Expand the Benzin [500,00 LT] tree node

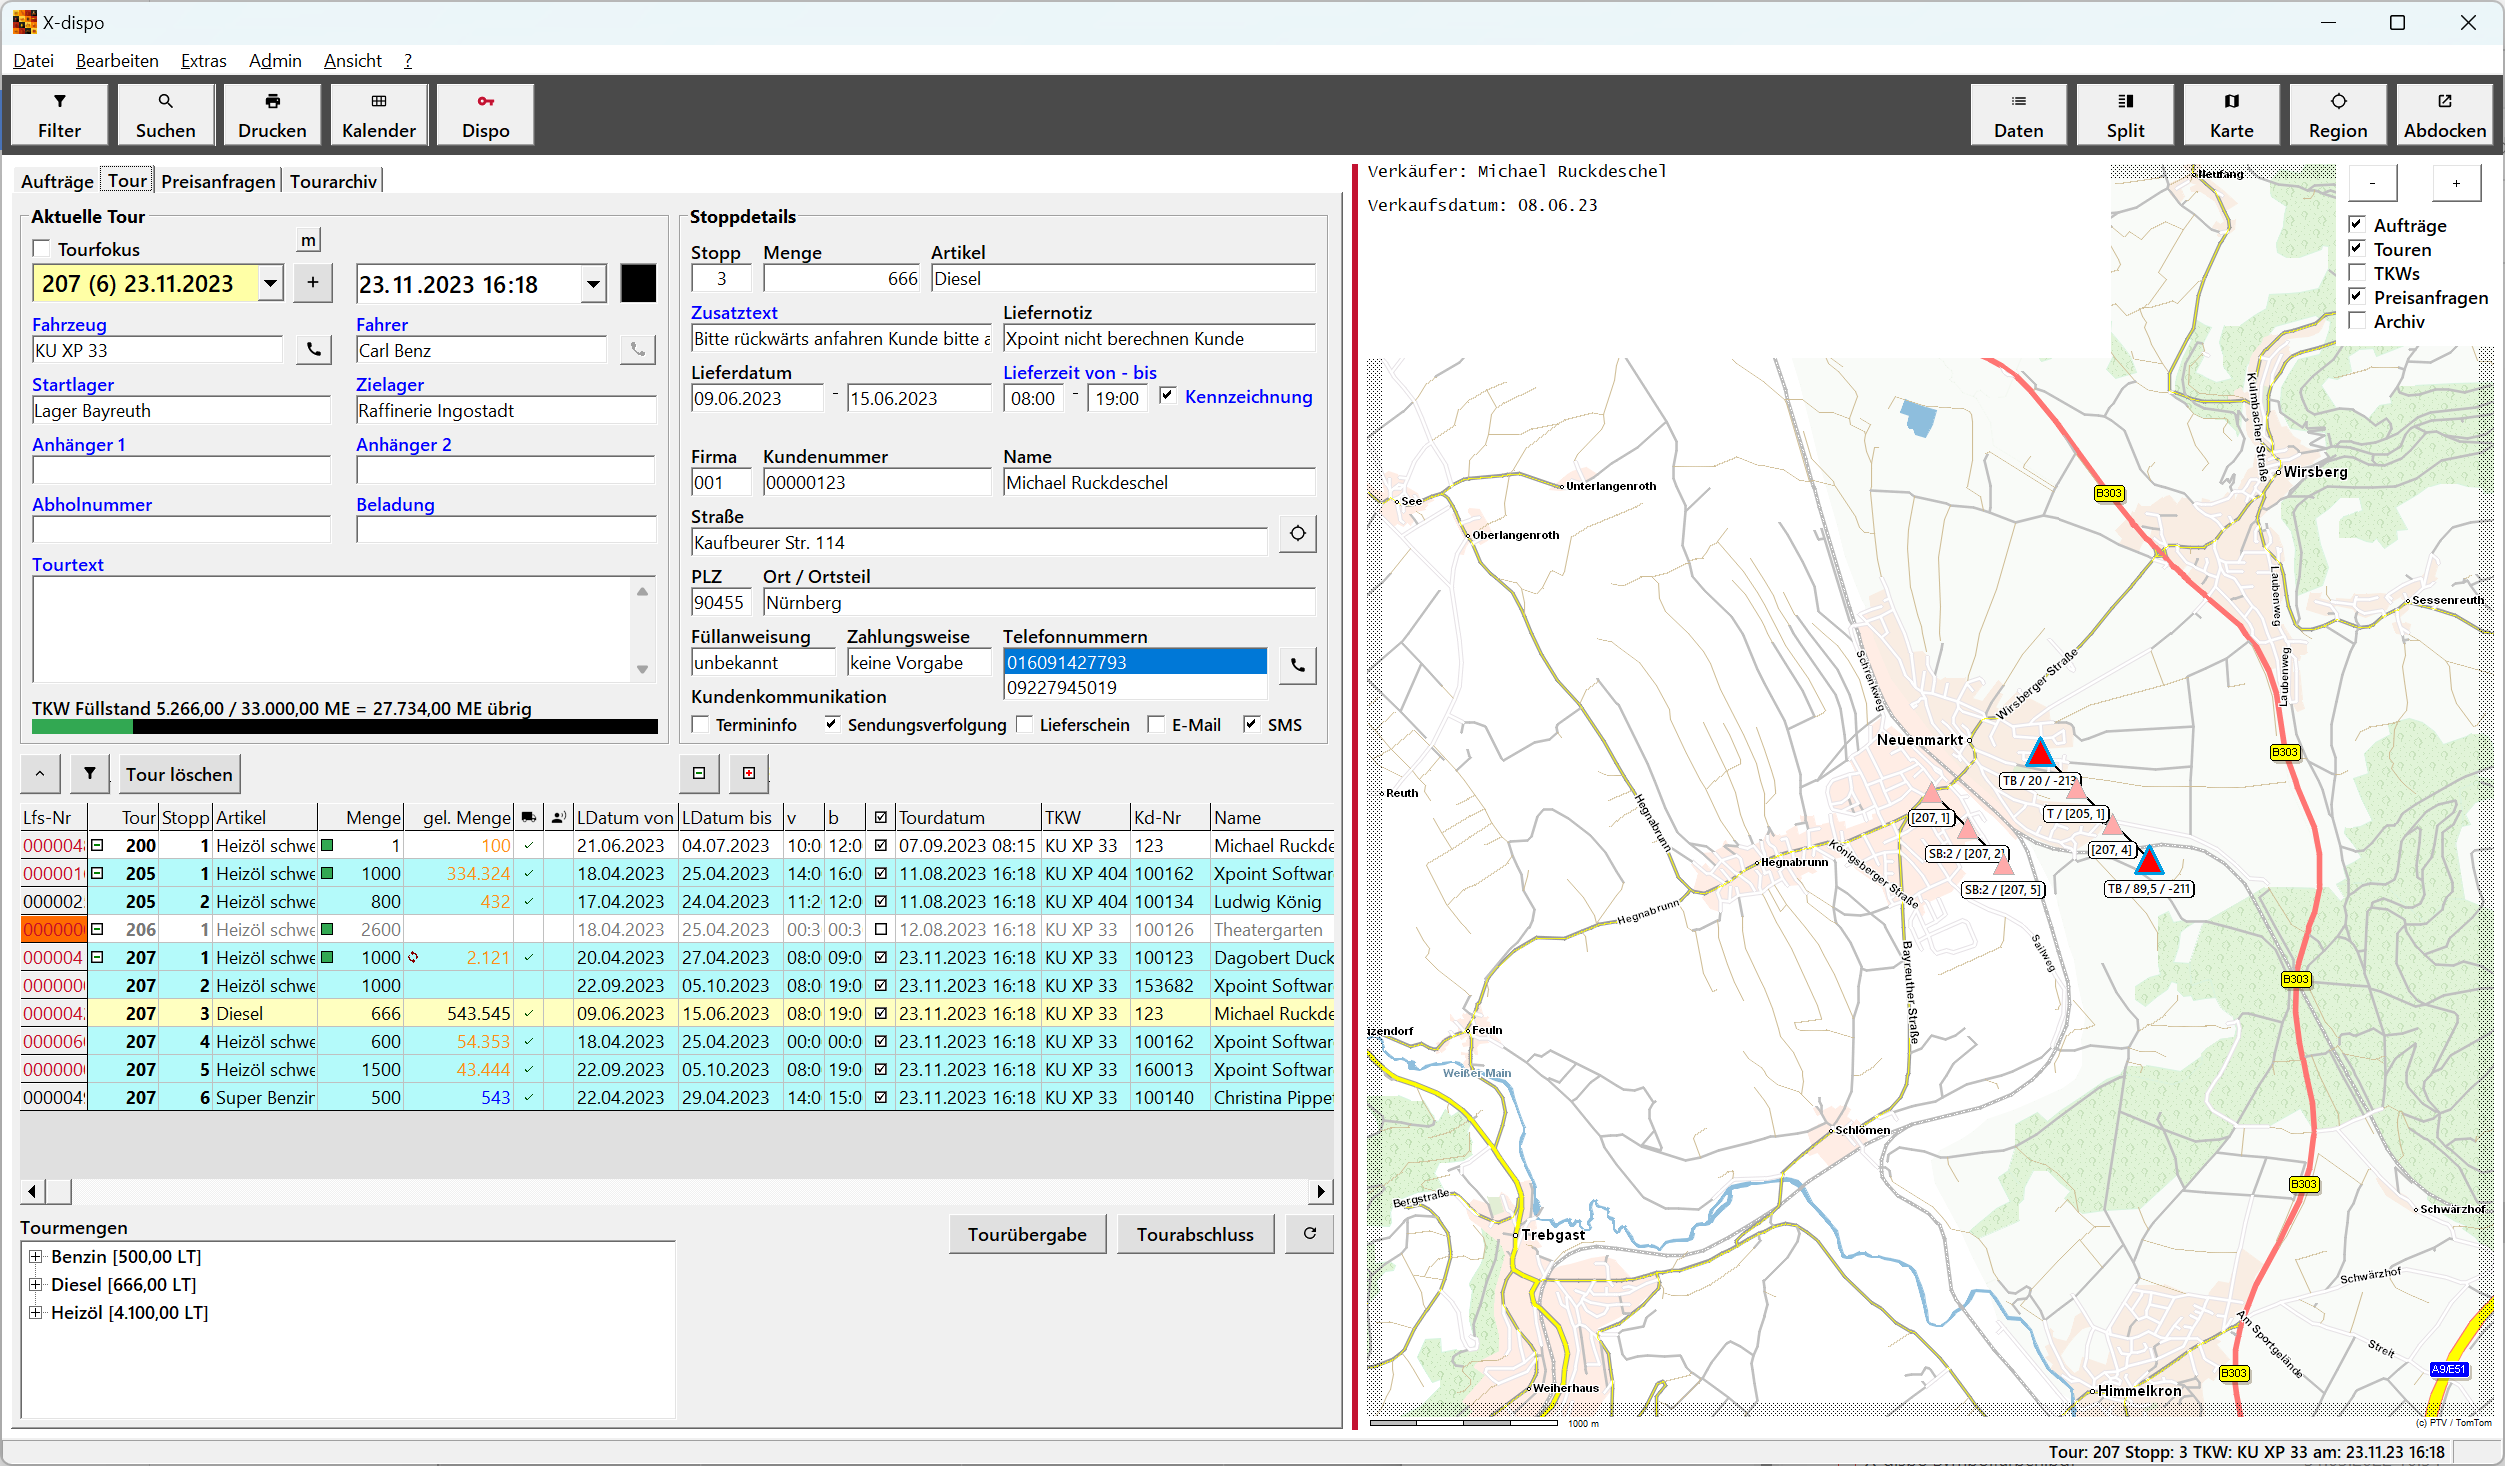(36, 1256)
